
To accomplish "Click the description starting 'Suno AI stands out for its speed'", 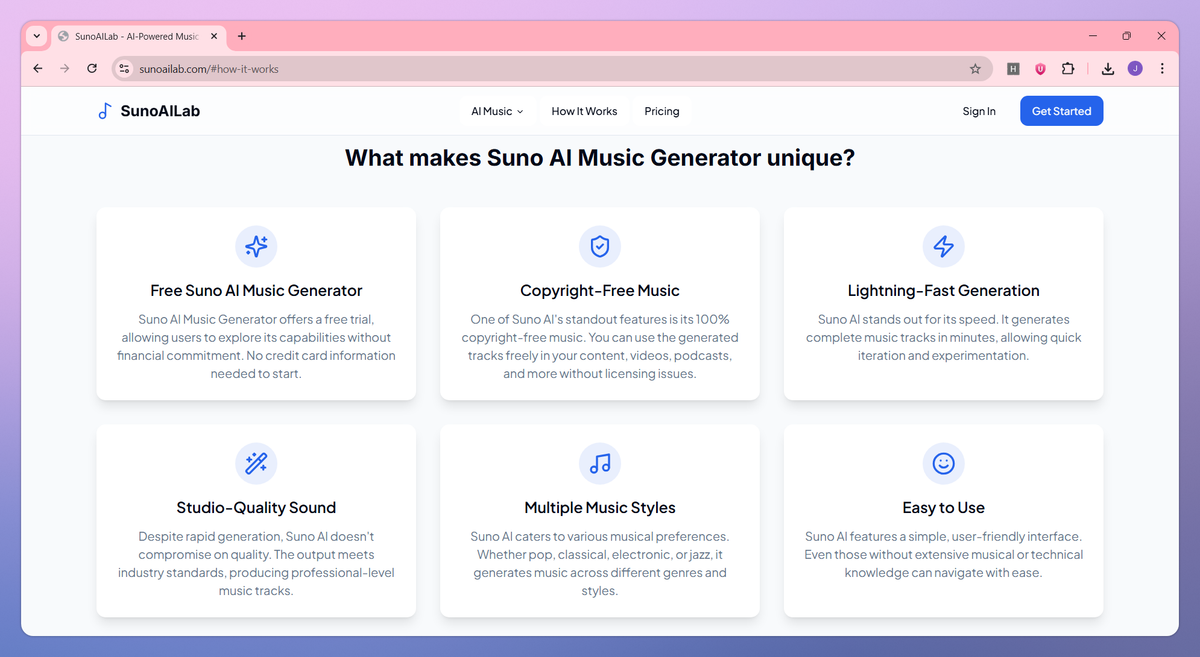I will coord(943,337).
